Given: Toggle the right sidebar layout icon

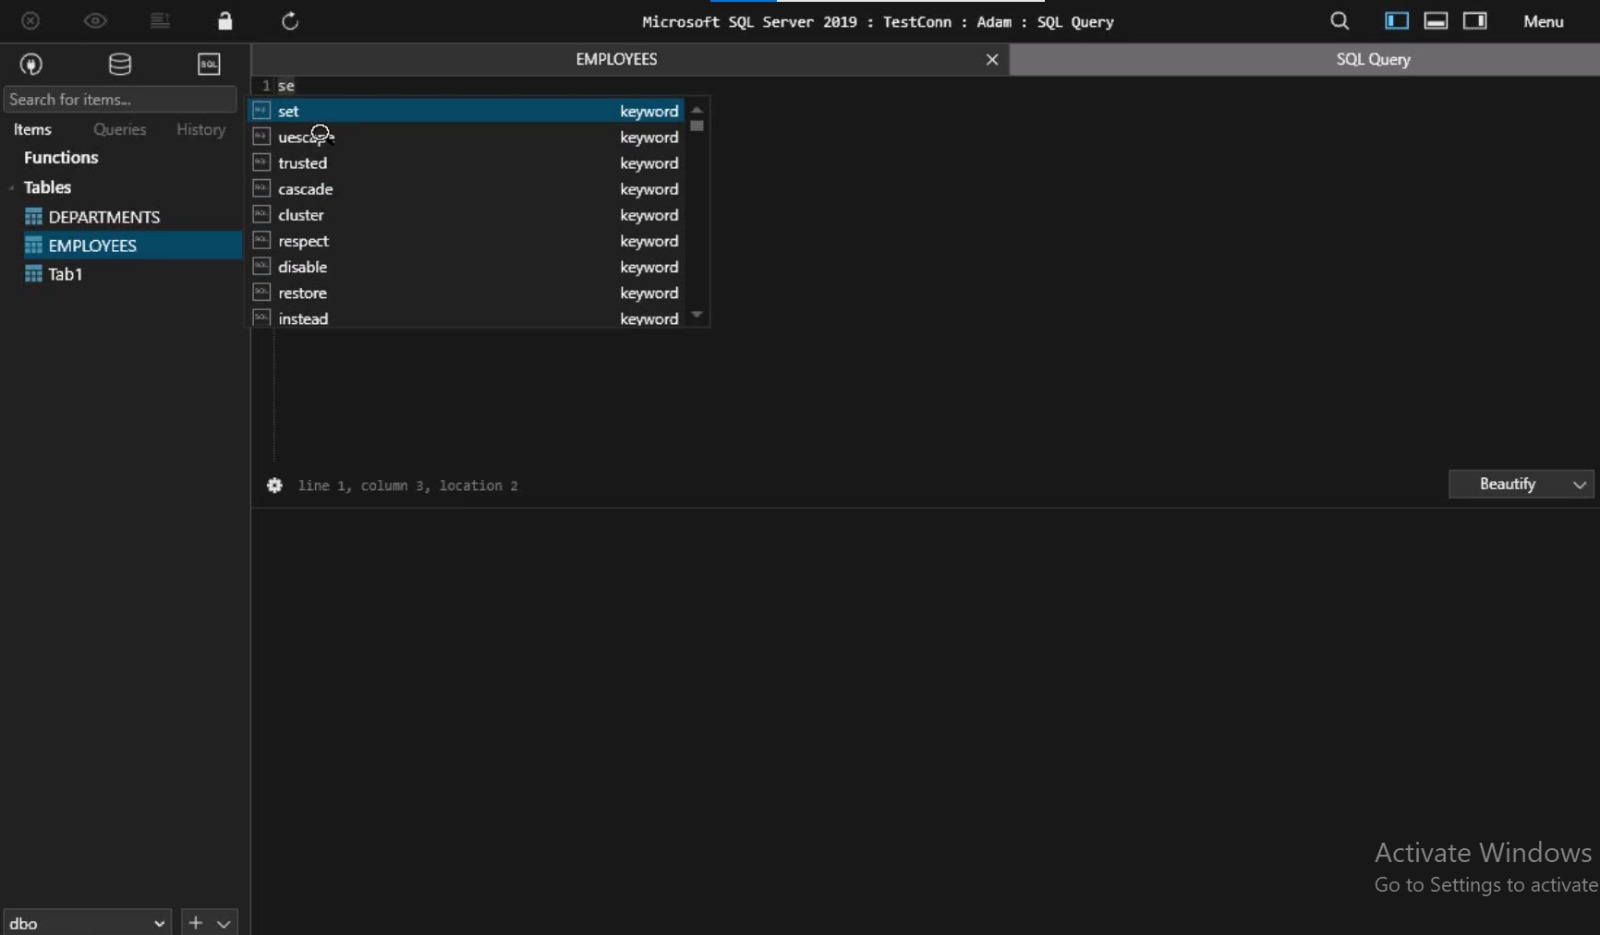Looking at the screenshot, I should click(x=1475, y=21).
